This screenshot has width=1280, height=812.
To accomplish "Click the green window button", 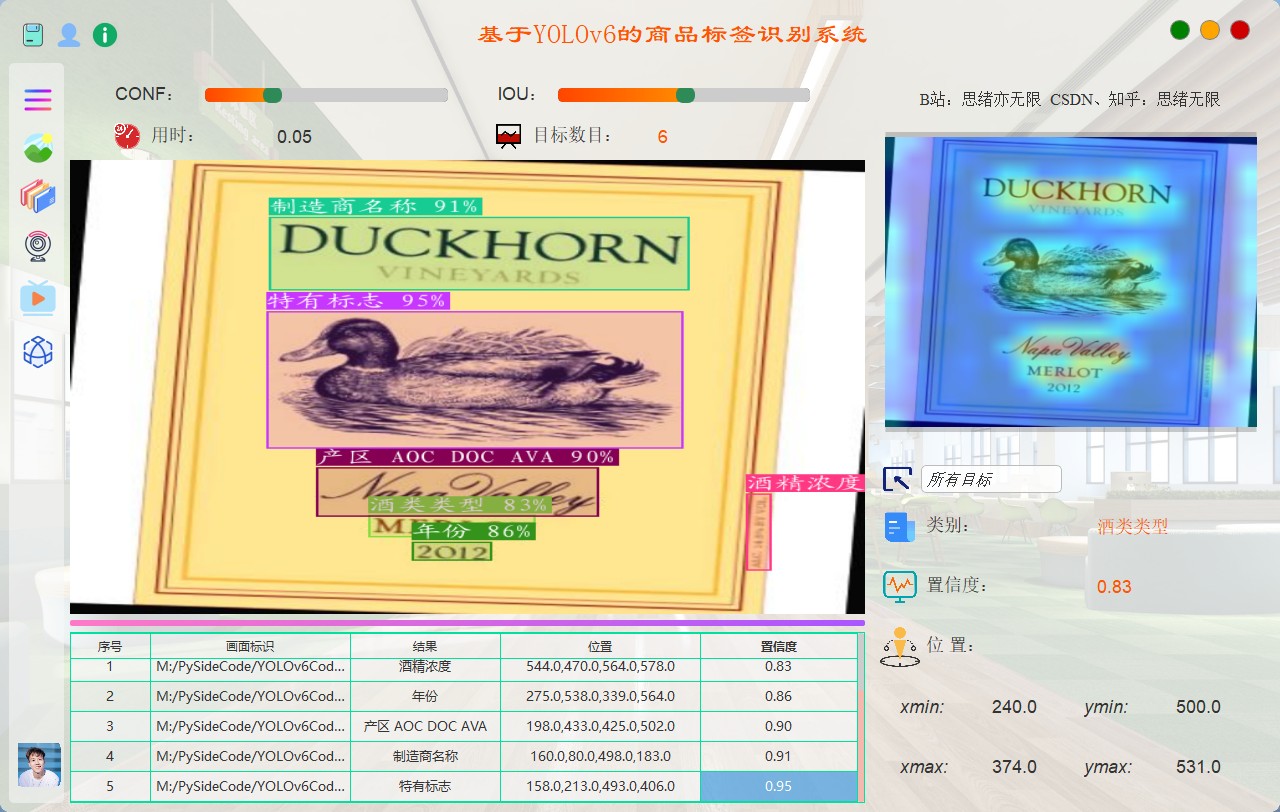I will click(x=1180, y=30).
